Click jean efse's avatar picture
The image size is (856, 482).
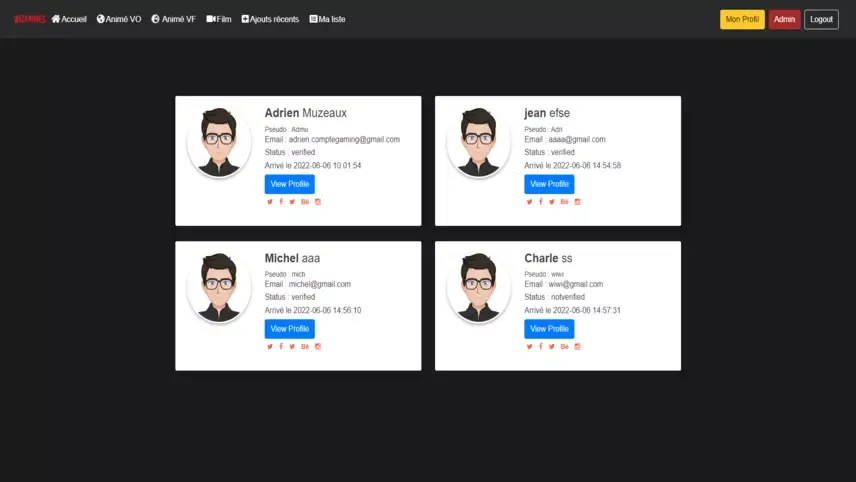coord(479,142)
